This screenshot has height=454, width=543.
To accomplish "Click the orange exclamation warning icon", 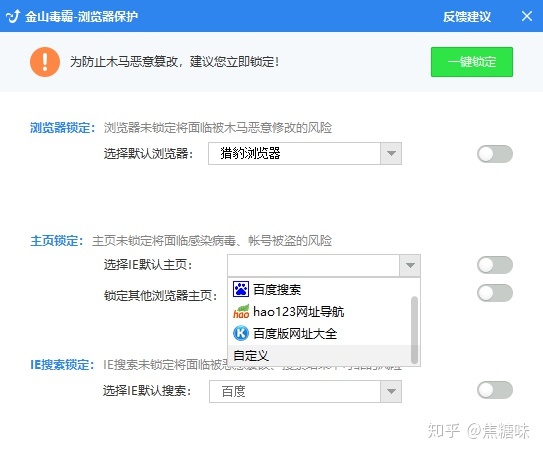I will (x=45, y=62).
